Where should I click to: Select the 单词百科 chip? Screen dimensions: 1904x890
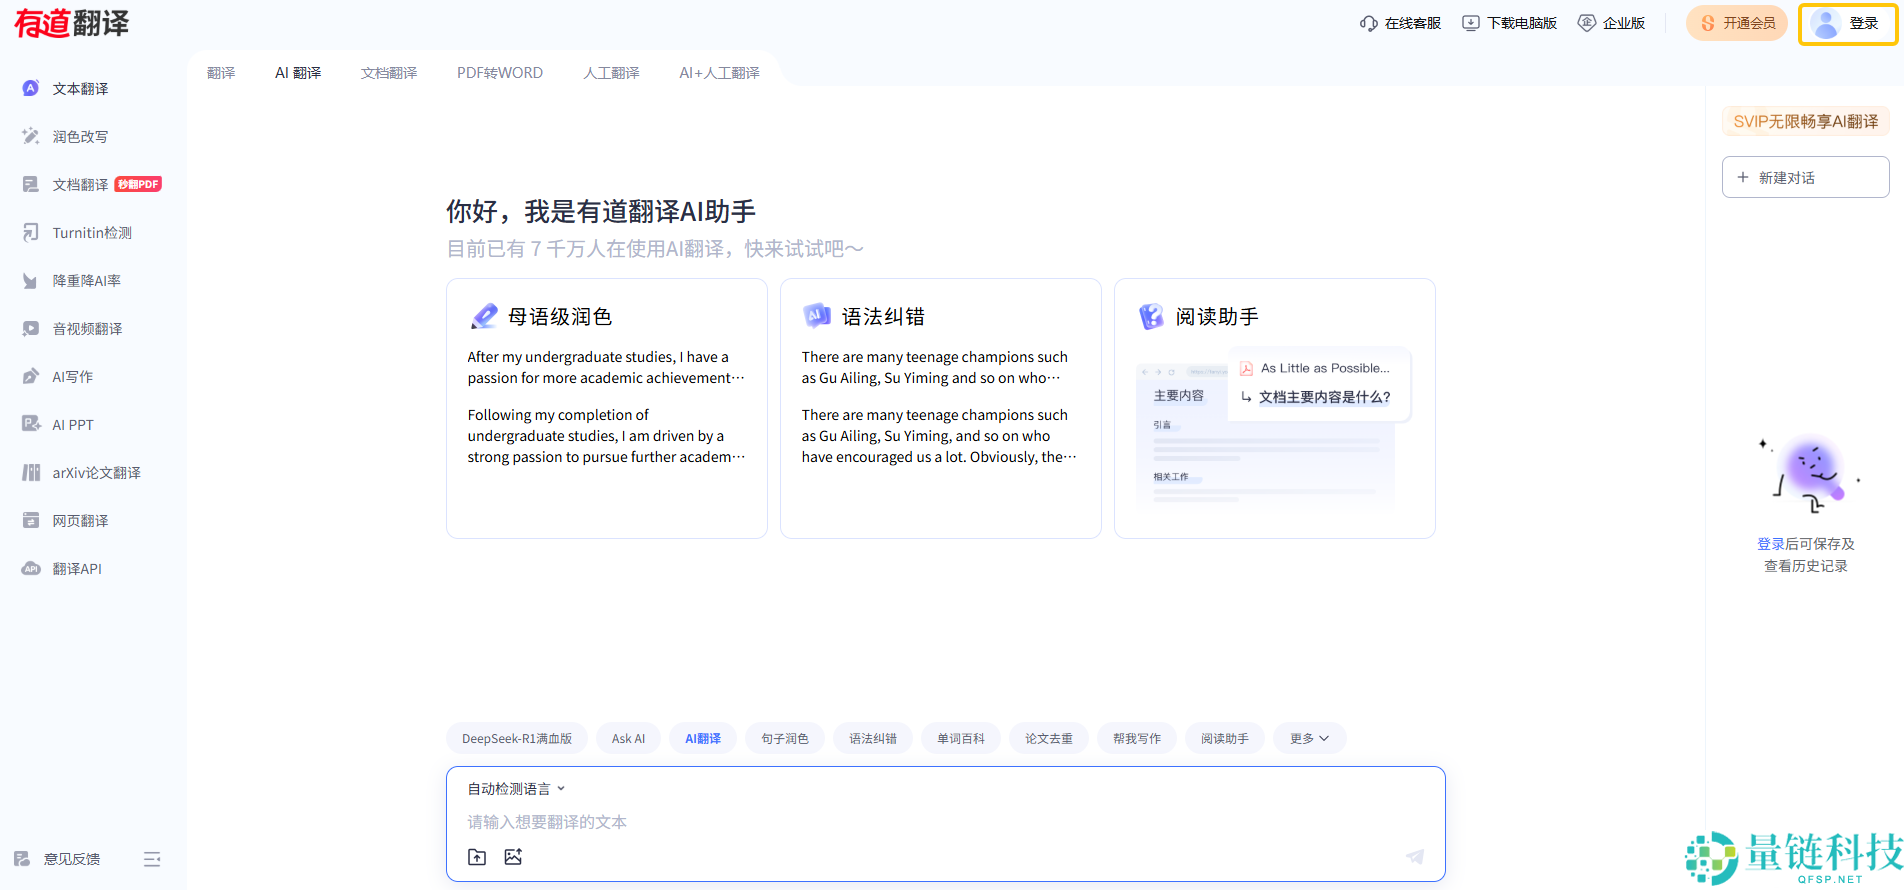coord(961,739)
